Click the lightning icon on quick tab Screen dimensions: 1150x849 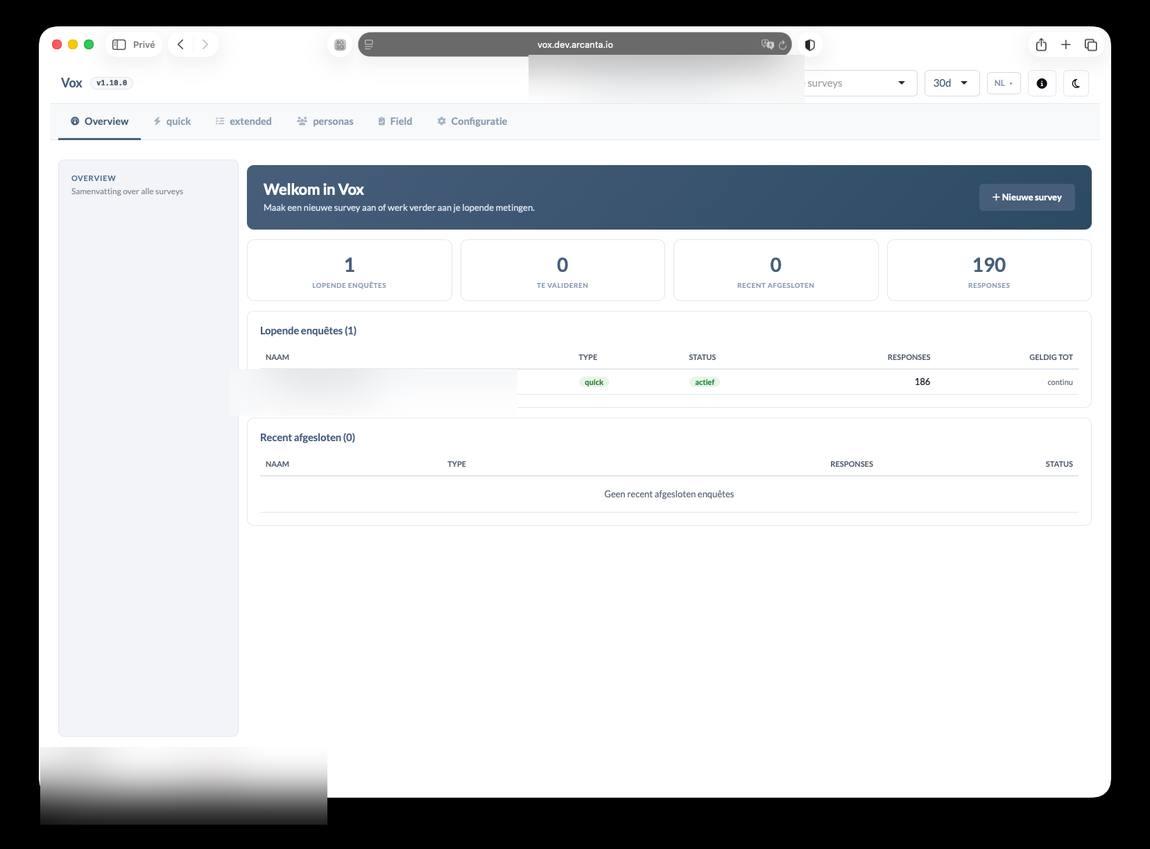pyautogui.click(x=157, y=121)
